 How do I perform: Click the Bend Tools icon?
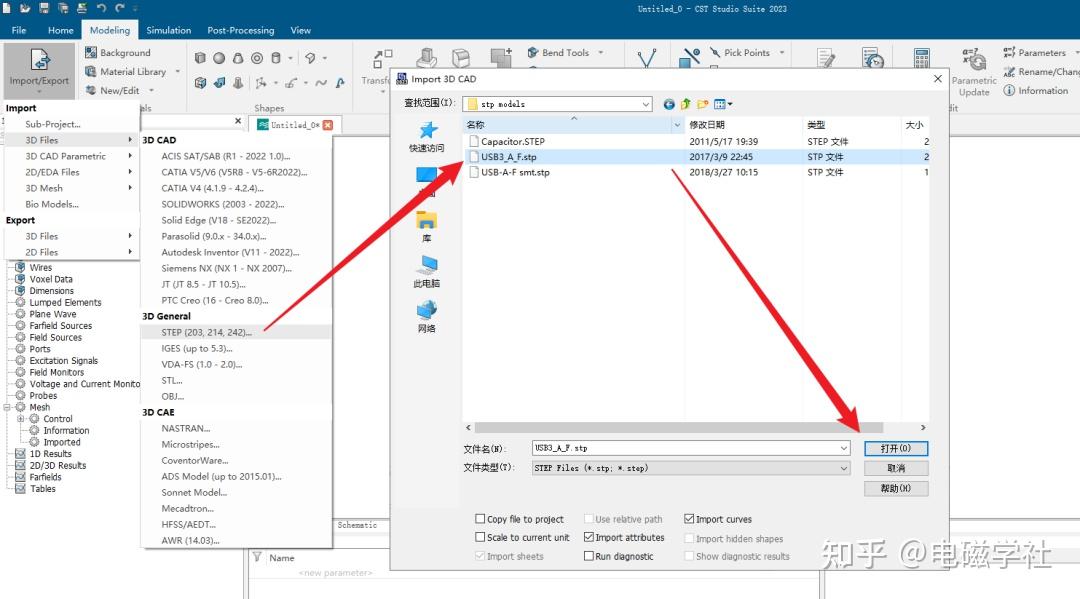(x=533, y=52)
